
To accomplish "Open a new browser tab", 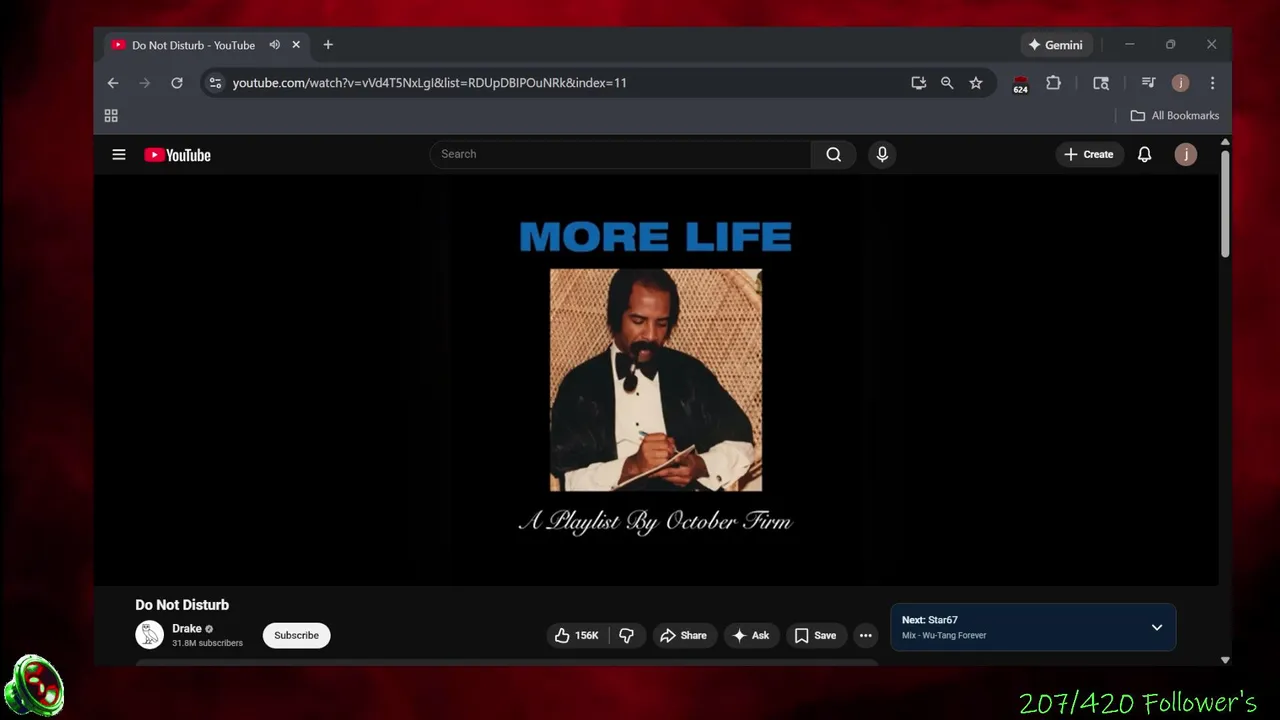I will click(x=328, y=45).
